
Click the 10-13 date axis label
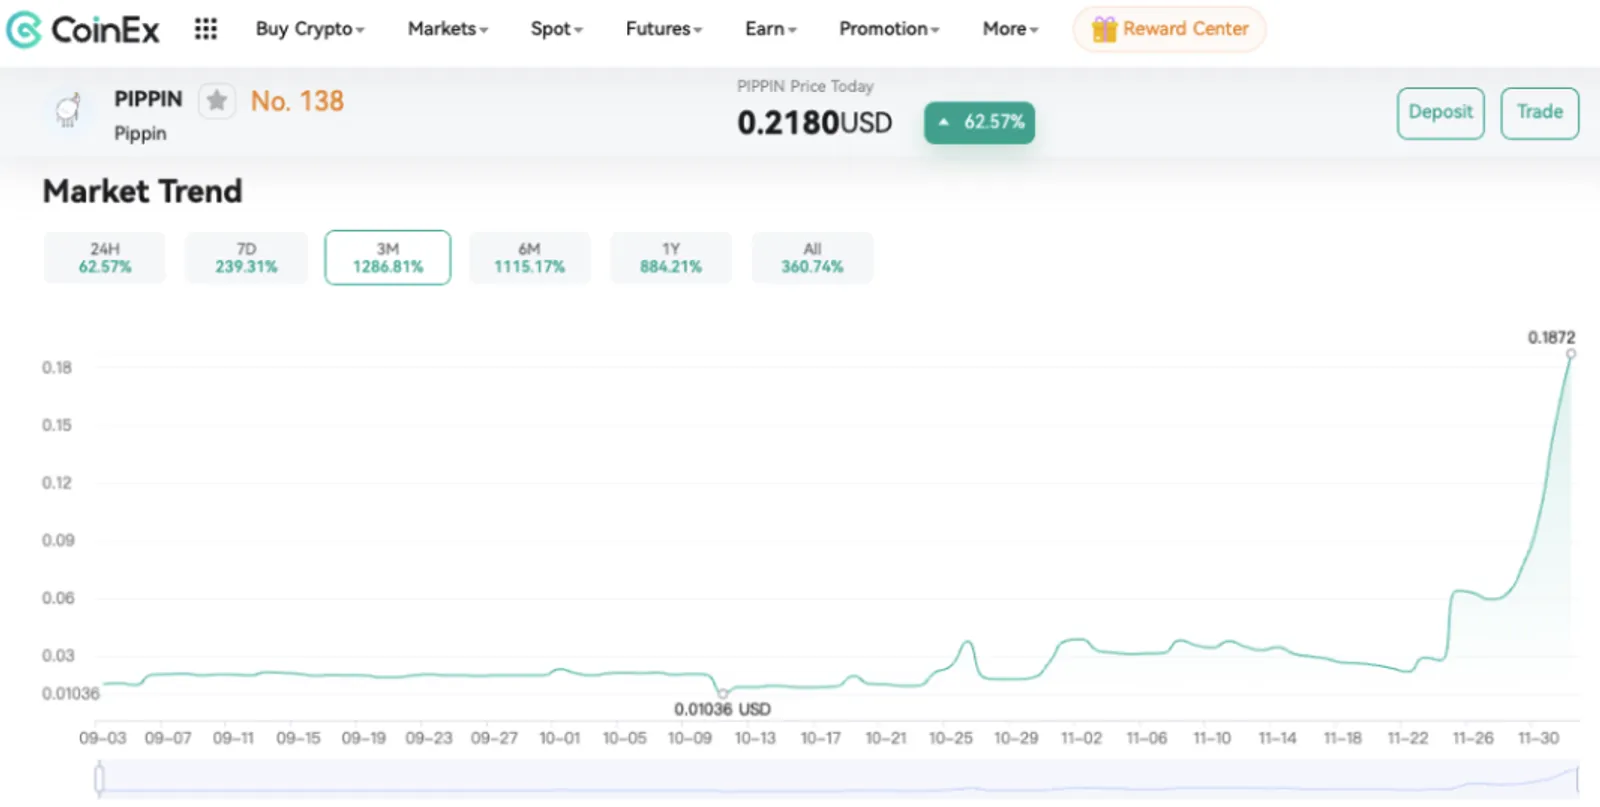click(x=755, y=738)
